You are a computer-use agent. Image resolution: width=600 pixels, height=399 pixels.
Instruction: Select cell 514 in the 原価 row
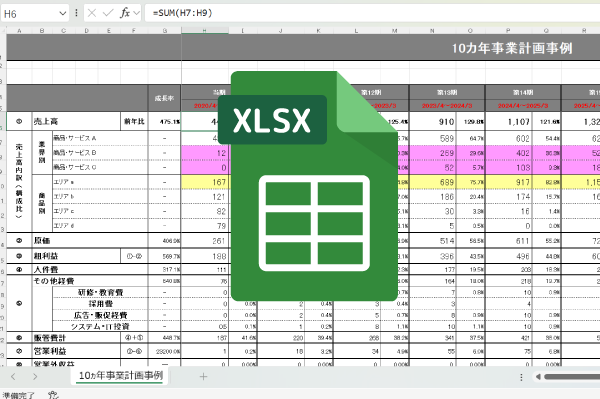(x=433, y=241)
